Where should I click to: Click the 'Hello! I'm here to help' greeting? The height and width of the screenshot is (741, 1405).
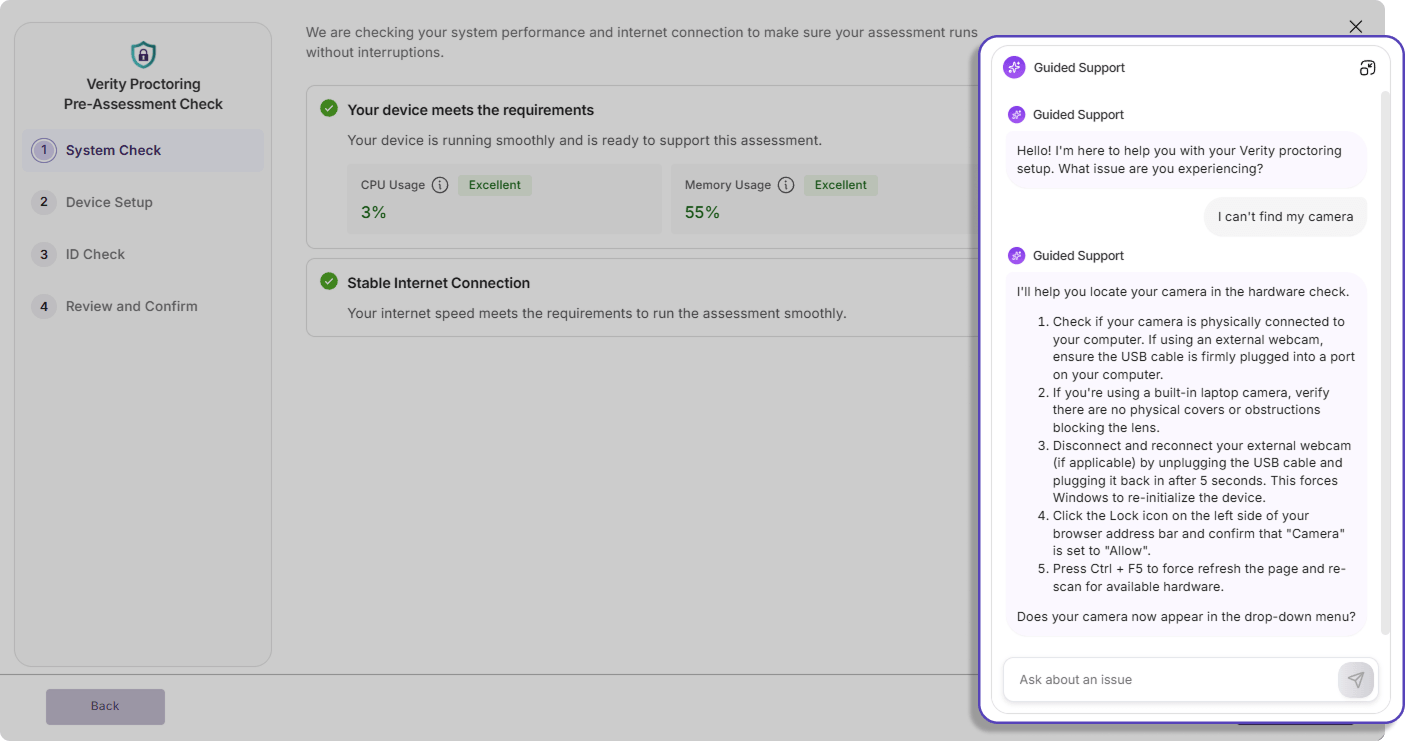point(1179,160)
